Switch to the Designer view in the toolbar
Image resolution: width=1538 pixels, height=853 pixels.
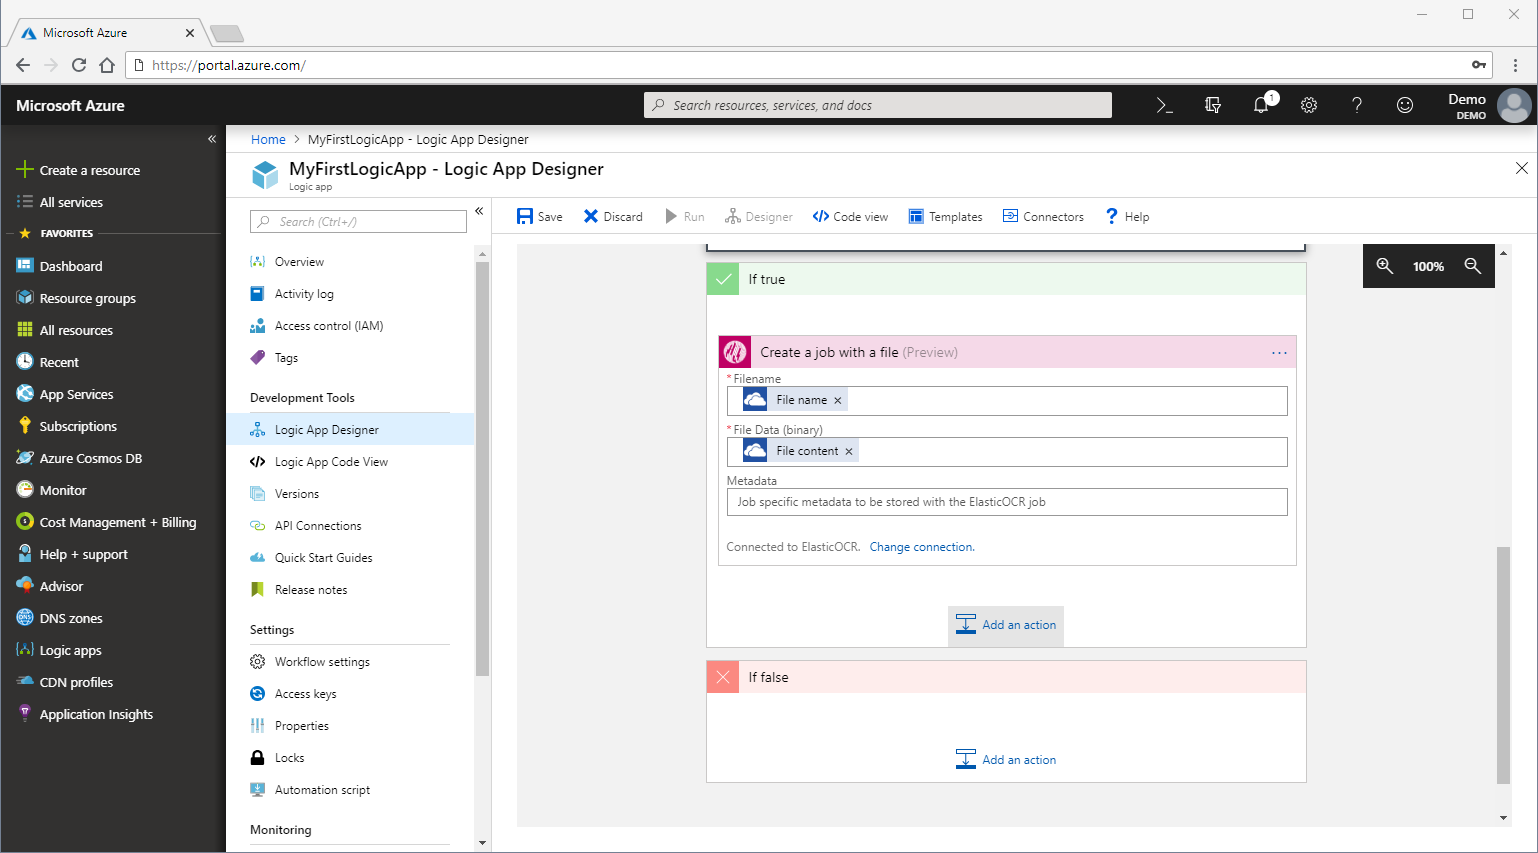coord(759,217)
